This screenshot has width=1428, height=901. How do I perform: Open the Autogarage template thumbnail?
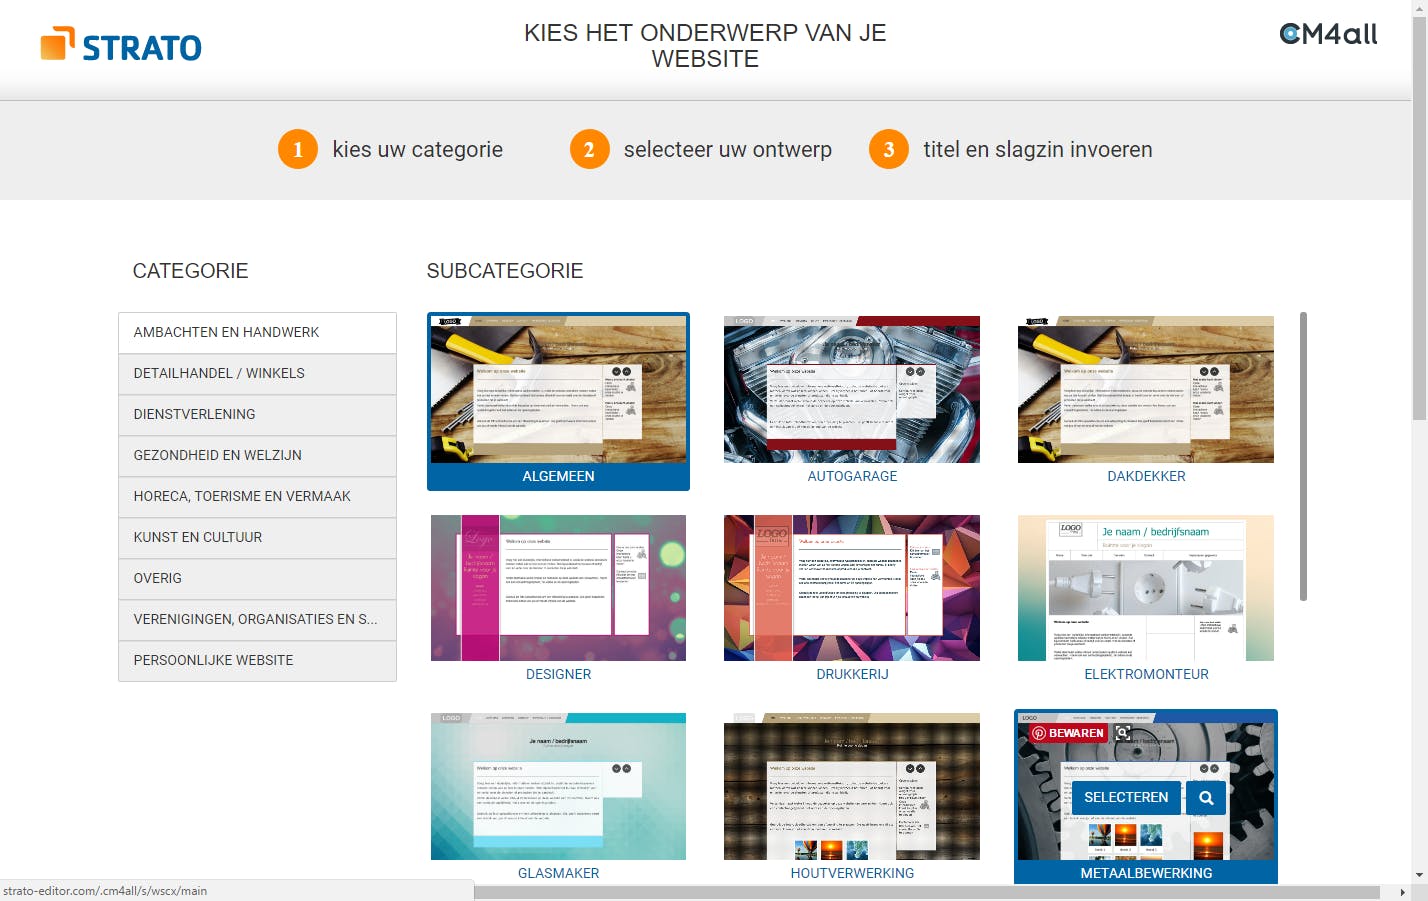click(x=852, y=389)
